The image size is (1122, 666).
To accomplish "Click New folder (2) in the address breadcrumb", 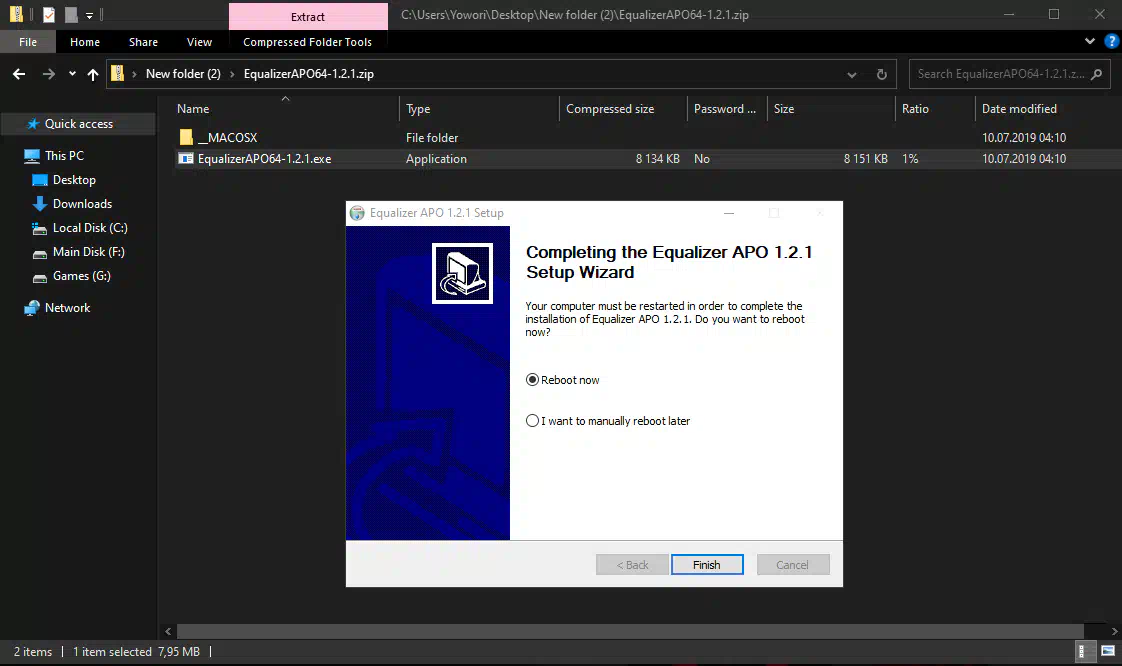I will [183, 74].
